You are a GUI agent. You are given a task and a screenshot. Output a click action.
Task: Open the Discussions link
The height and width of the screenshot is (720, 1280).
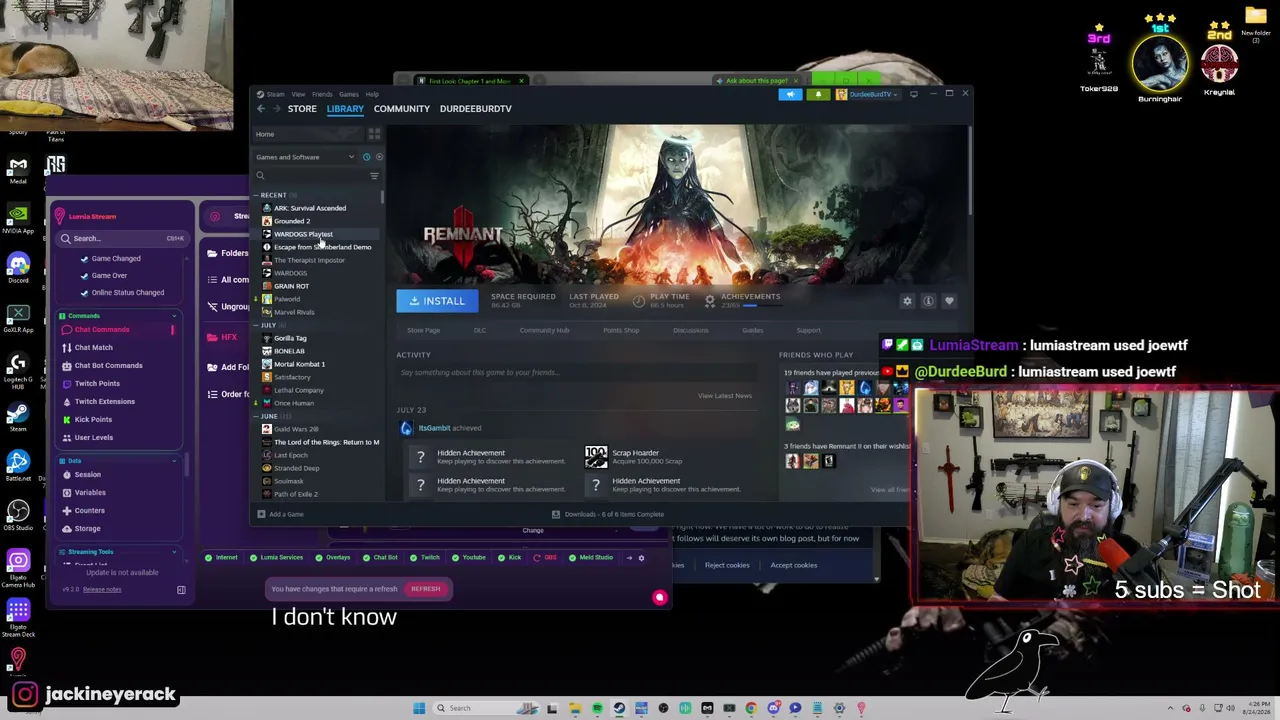pos(690,331)
